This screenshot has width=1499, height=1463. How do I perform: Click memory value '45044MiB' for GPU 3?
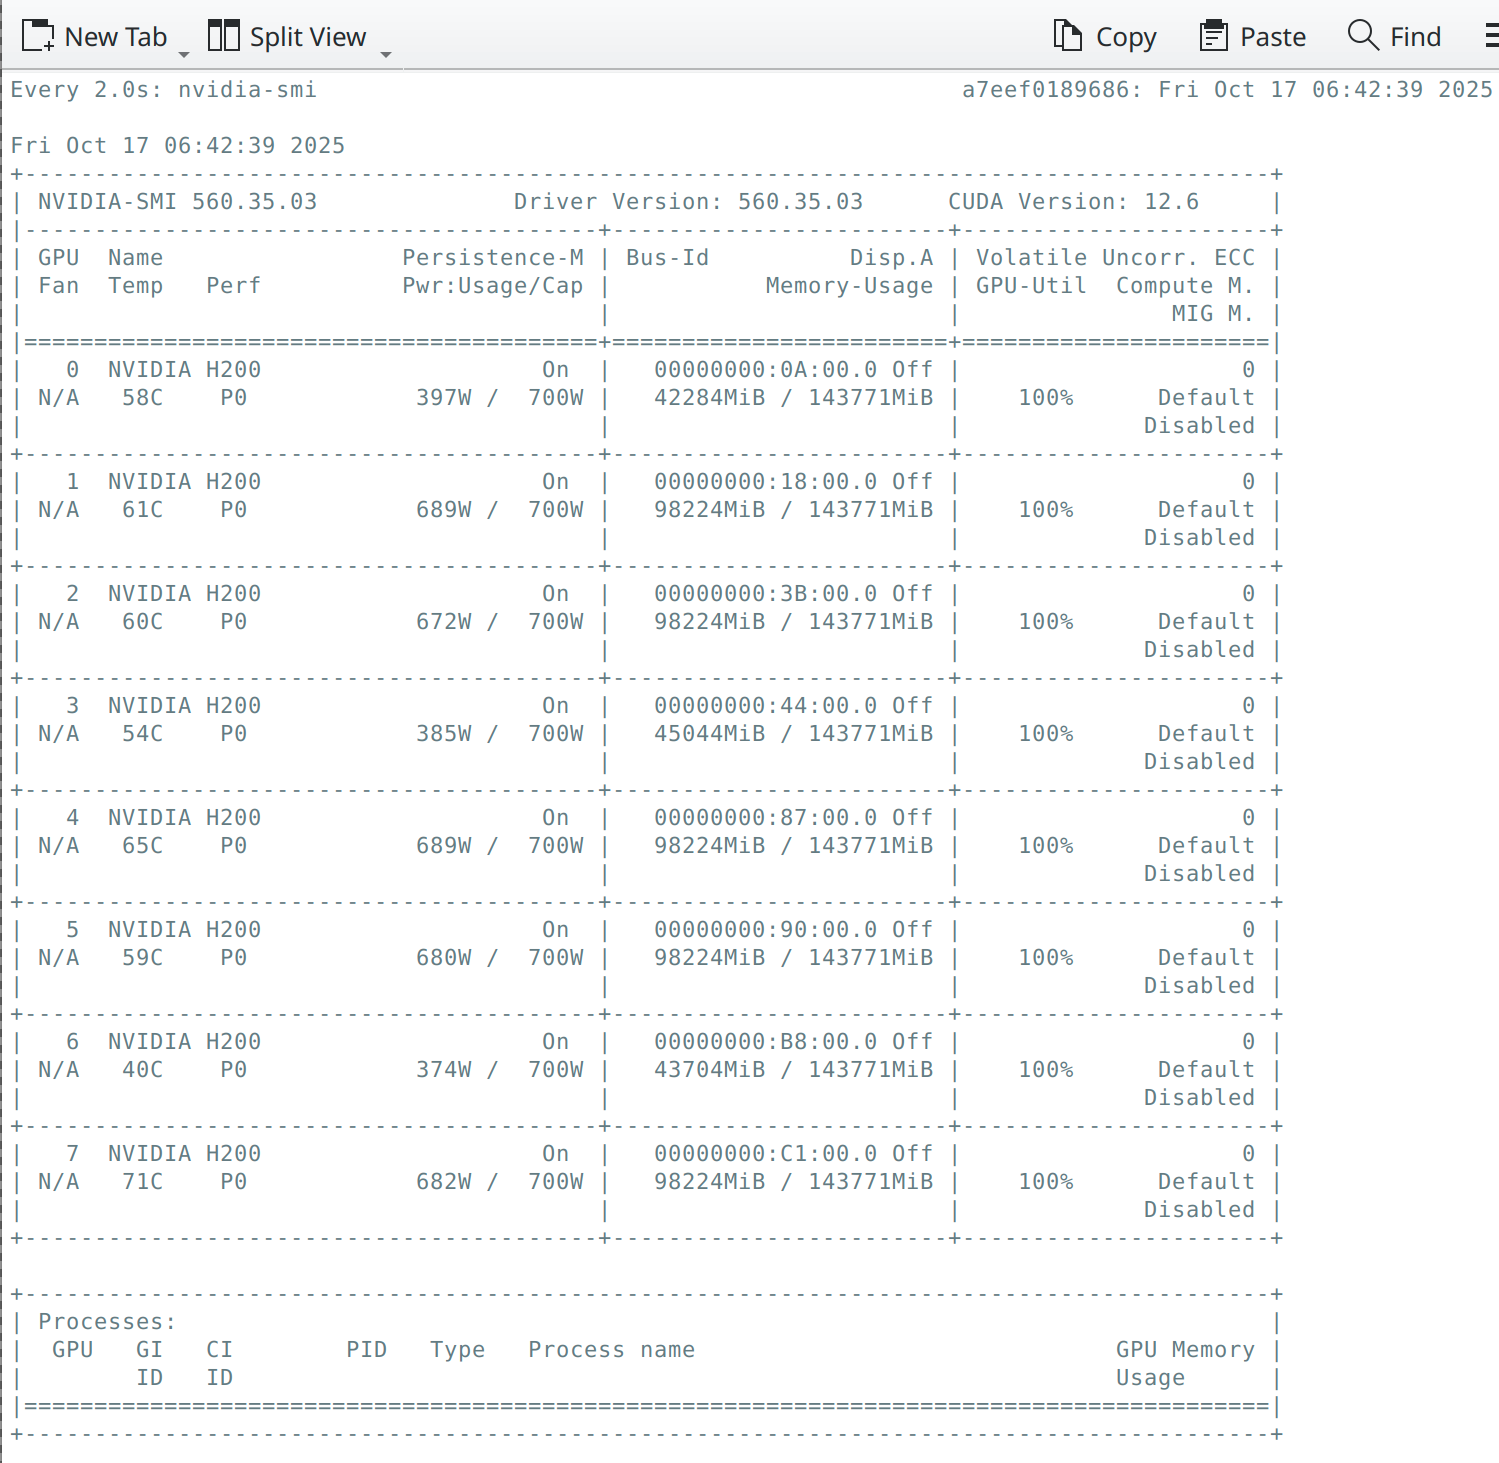[x=710, y=734]
